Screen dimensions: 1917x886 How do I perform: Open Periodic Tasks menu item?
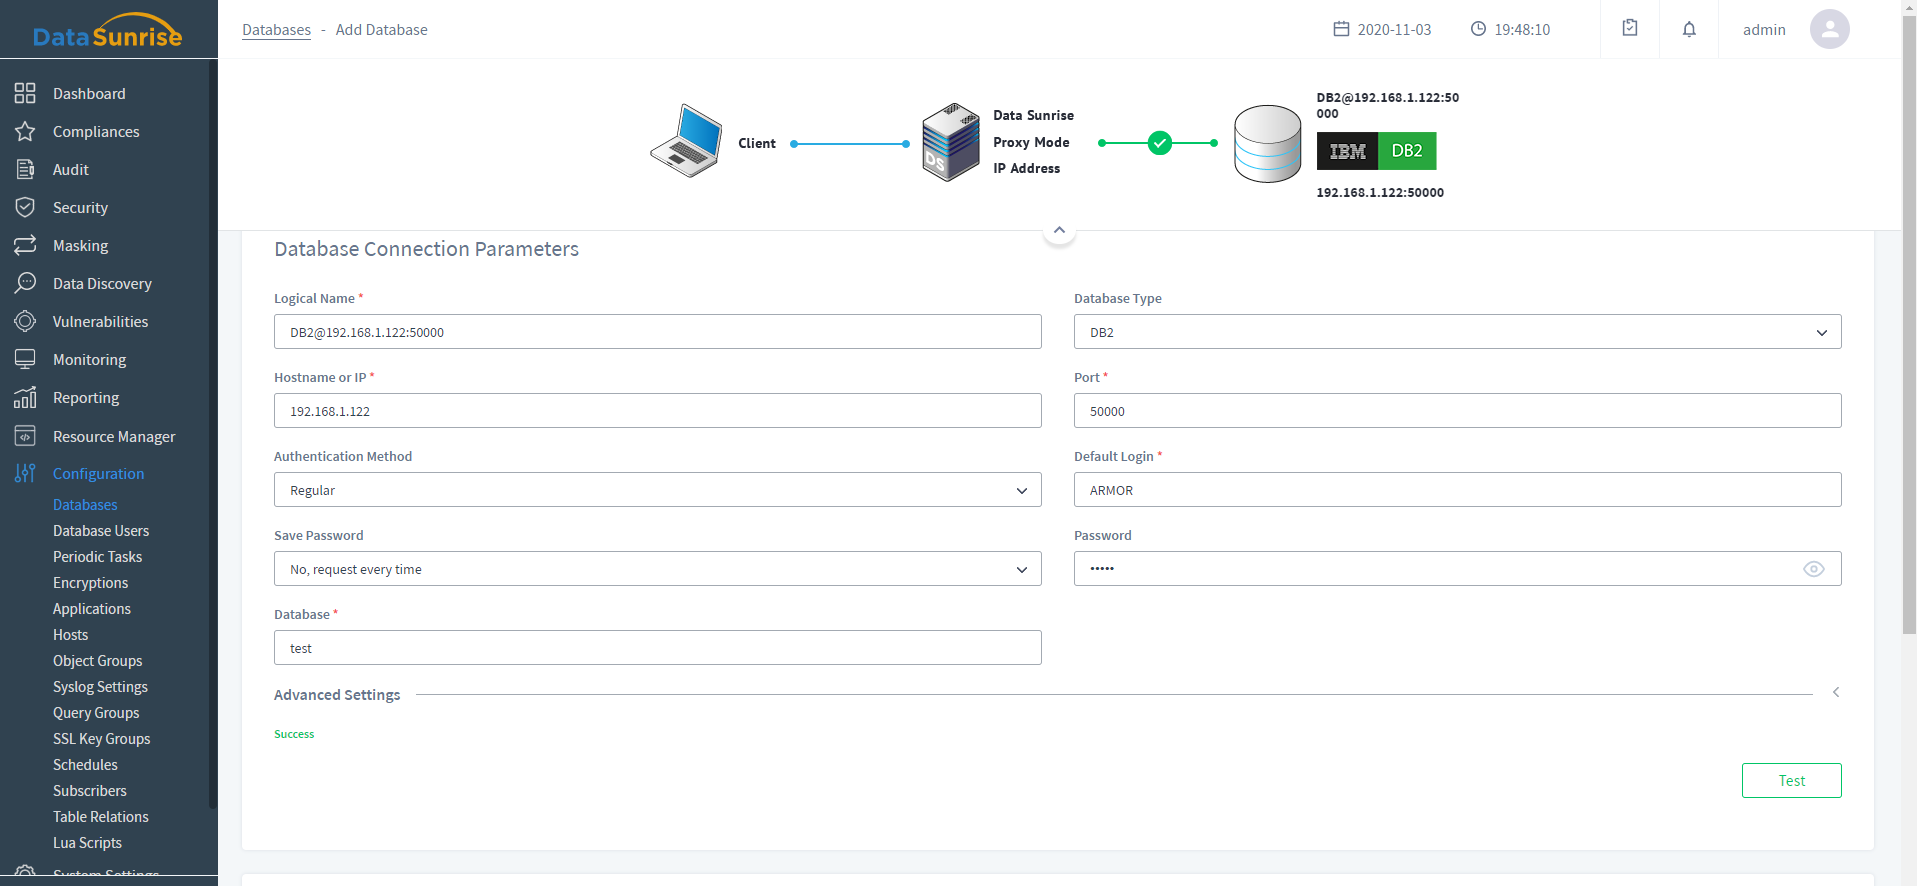[97, 557]
